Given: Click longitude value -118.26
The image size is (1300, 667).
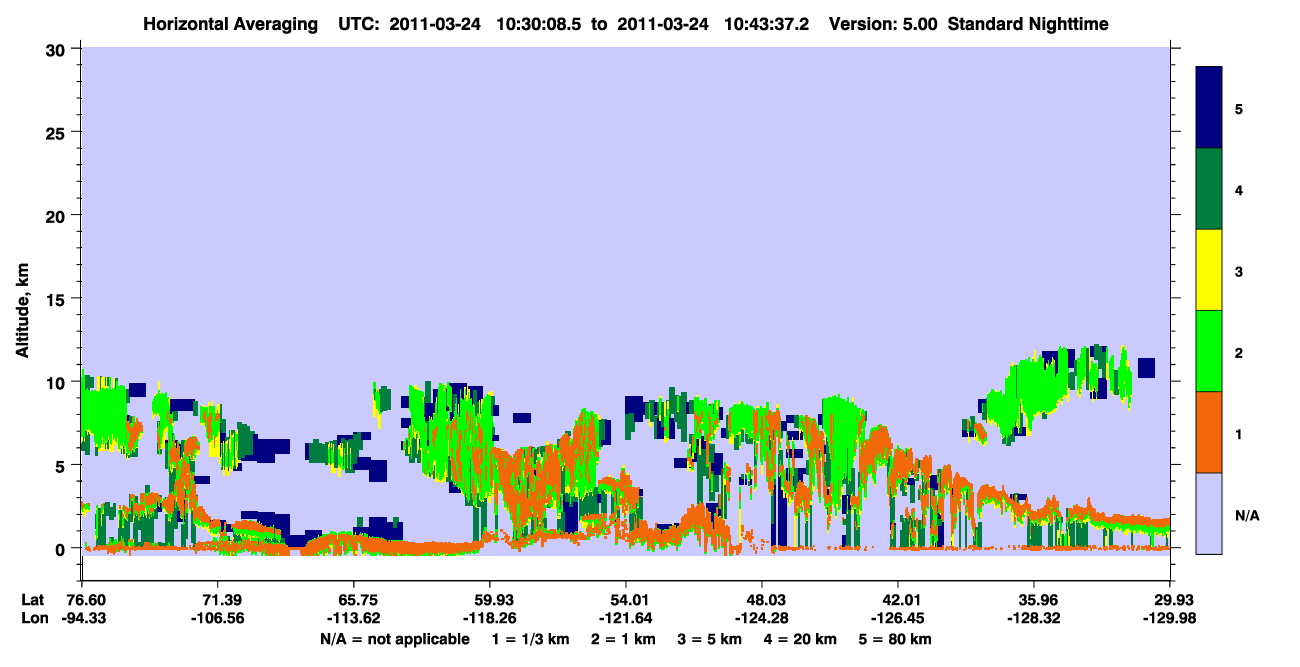Looking at the screenshot, I should click(x=489, y=619).
